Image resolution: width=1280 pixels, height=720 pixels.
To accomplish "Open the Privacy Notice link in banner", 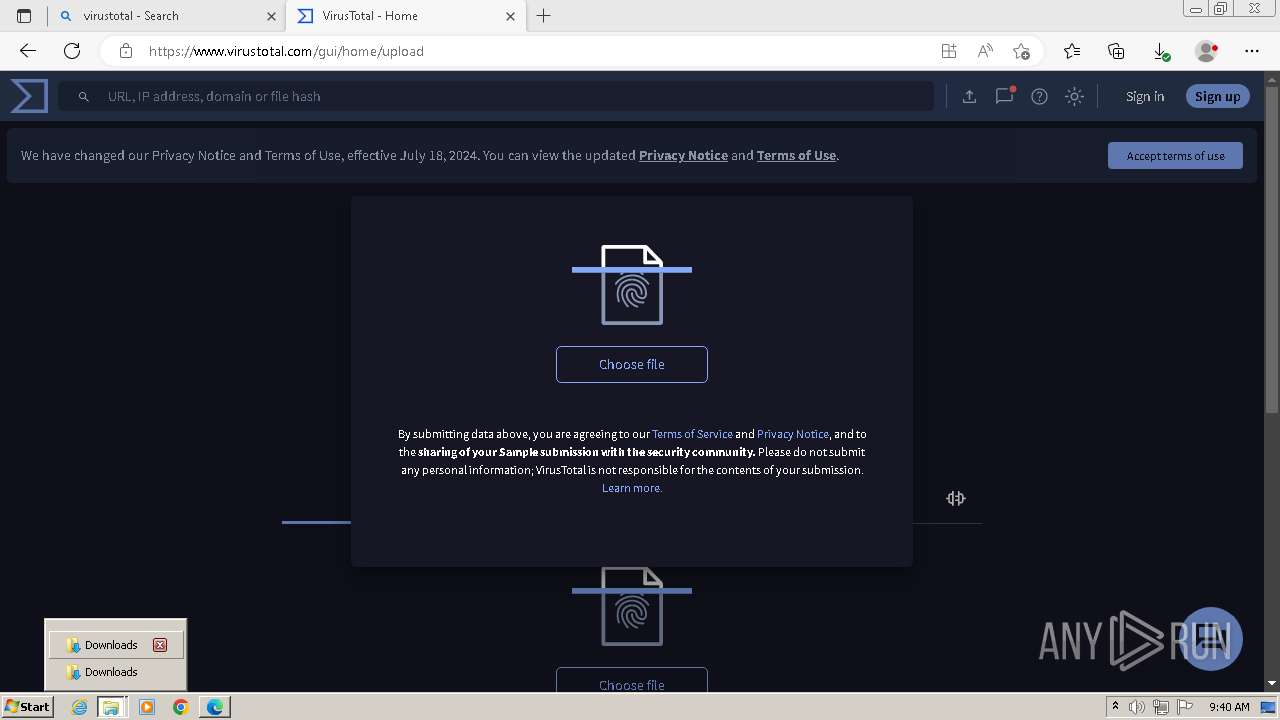I will [683, 155].
